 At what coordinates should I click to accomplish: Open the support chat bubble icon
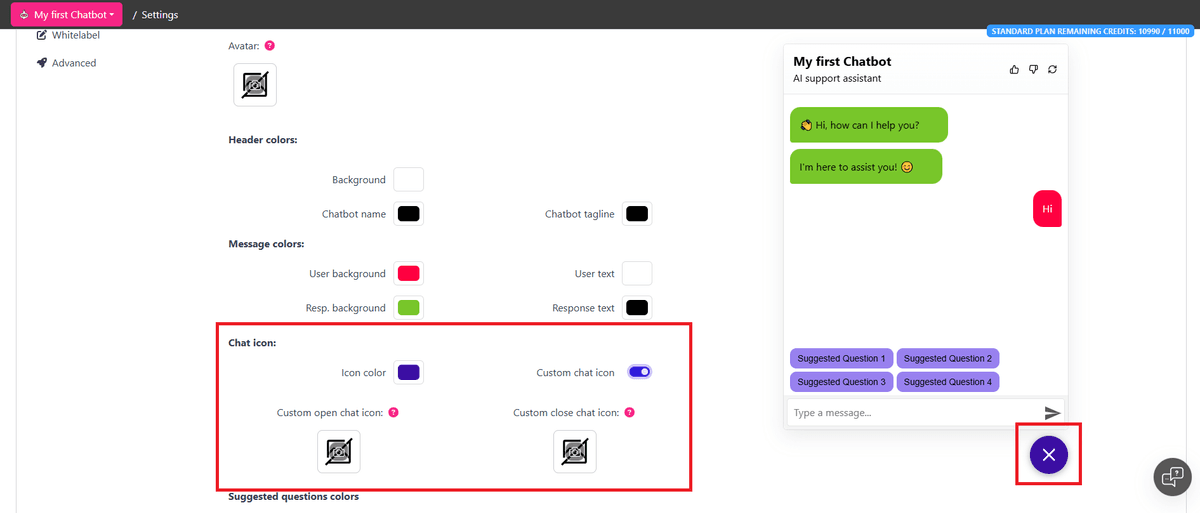(1173, 477)
